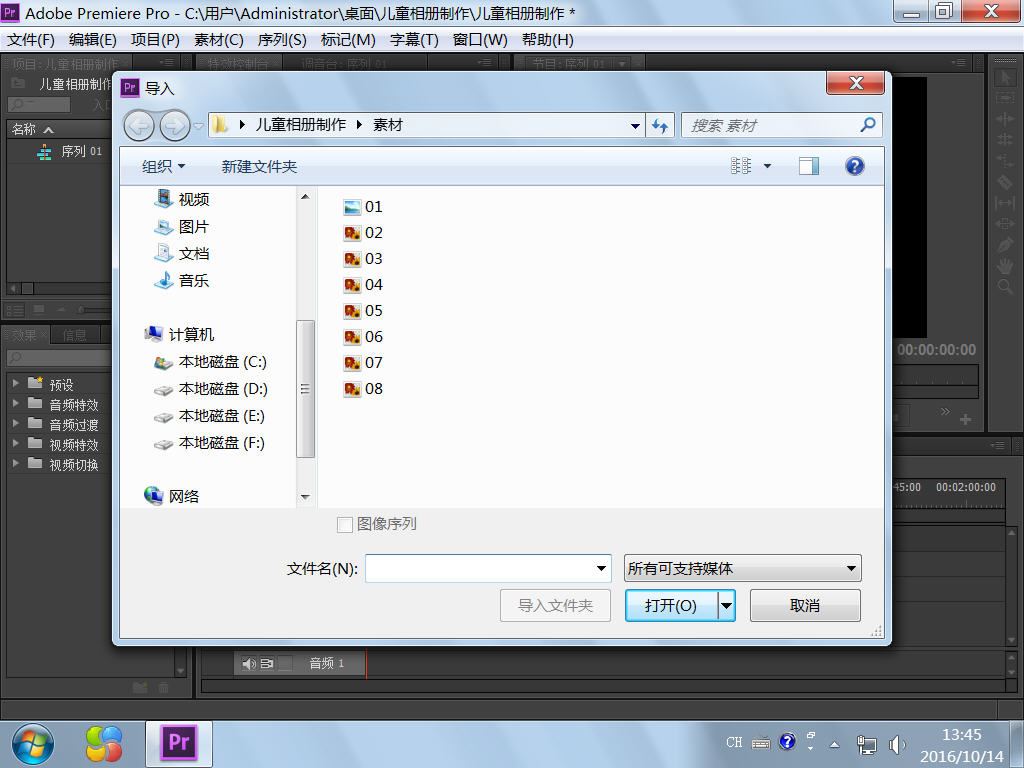Expand the address bar history dropdown
The height and width of the screenshot is (768, 1024).
pyautogui.click(x=635, y=125)
